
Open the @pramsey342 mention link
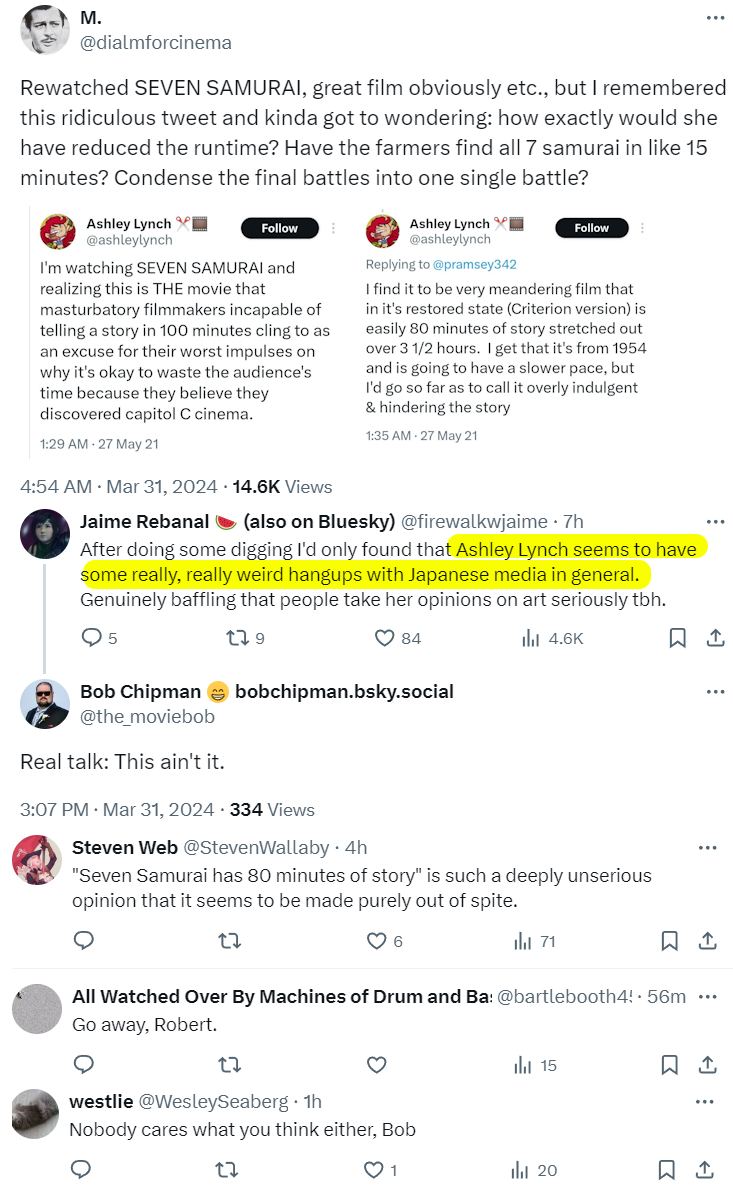coord(474,264)
